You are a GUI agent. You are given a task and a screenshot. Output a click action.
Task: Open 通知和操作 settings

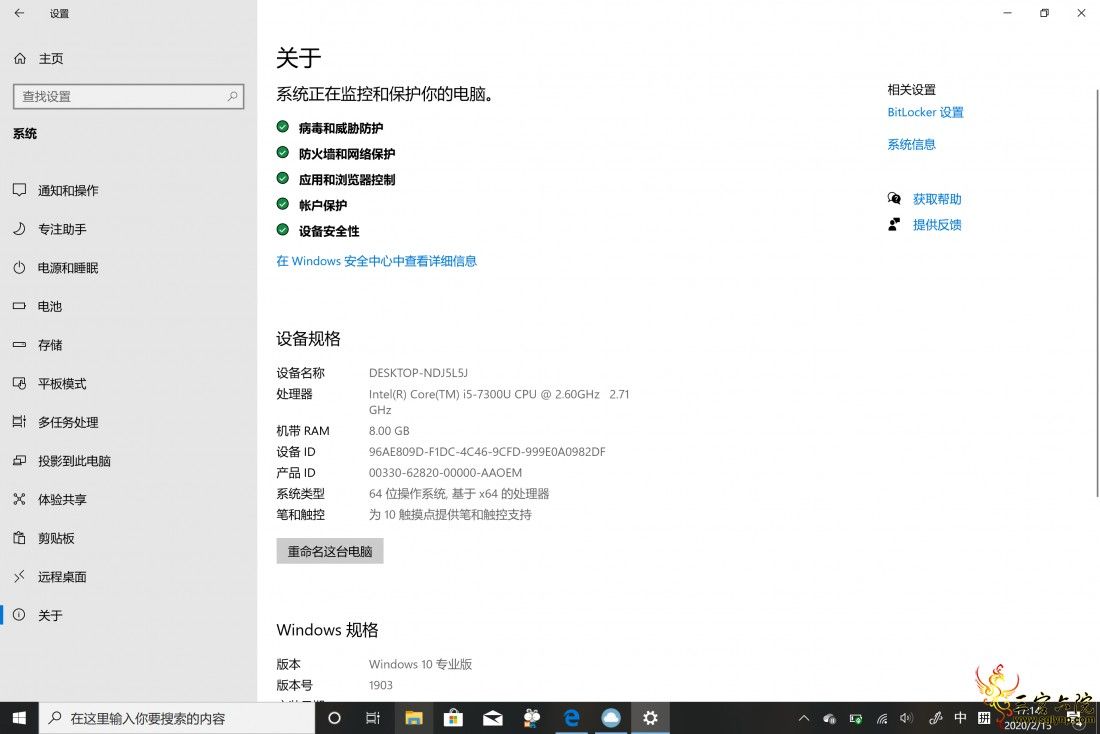(128, 190)
